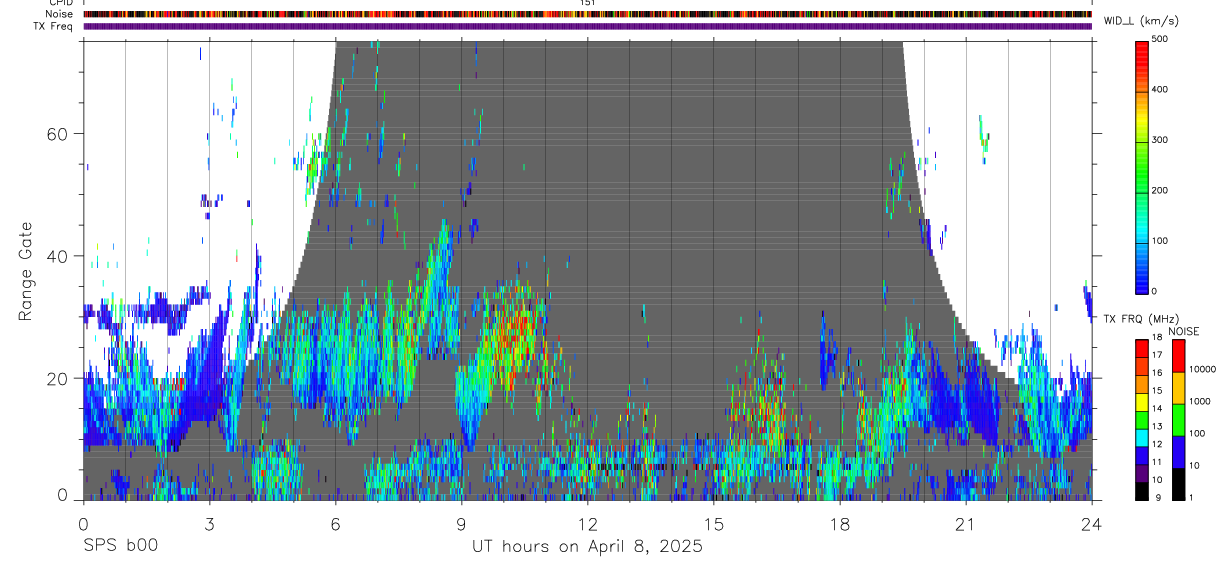This screenshot has width=1228, height=567.
Task: Click the "TX FRQ (MHz)" legend title
Action: [1140, 319]
